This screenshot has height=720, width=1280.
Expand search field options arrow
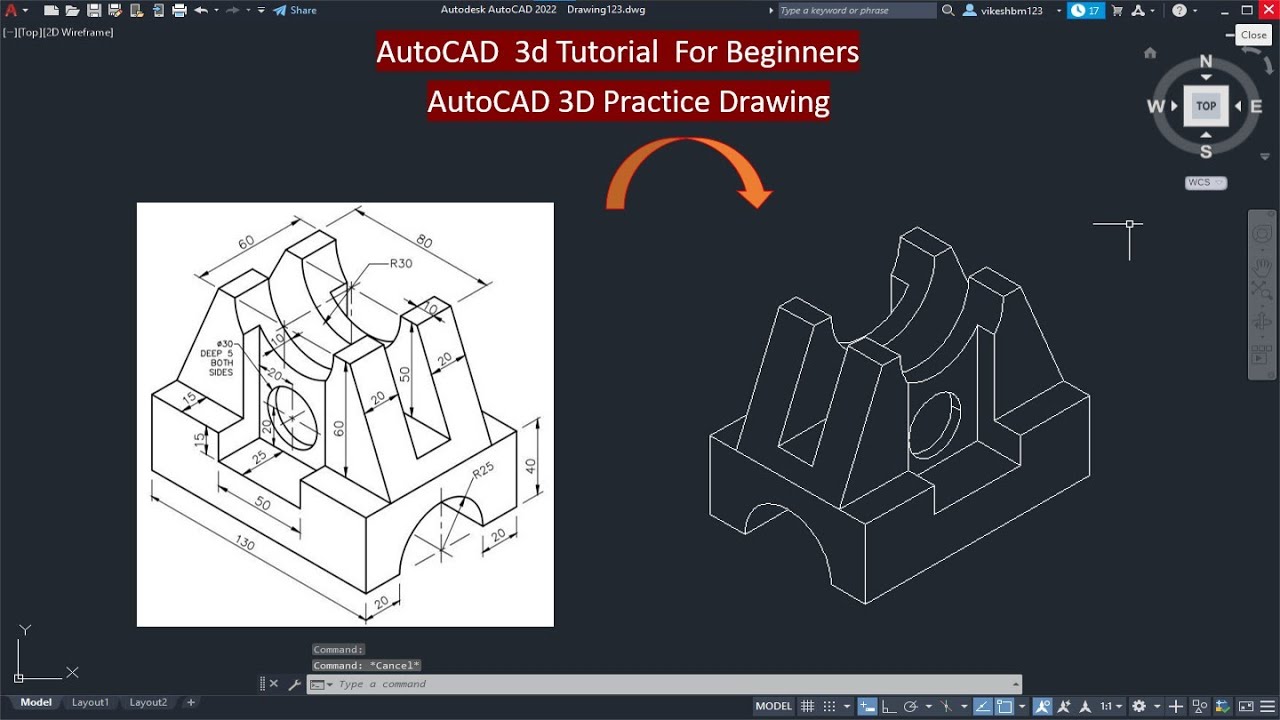(772, 10)
